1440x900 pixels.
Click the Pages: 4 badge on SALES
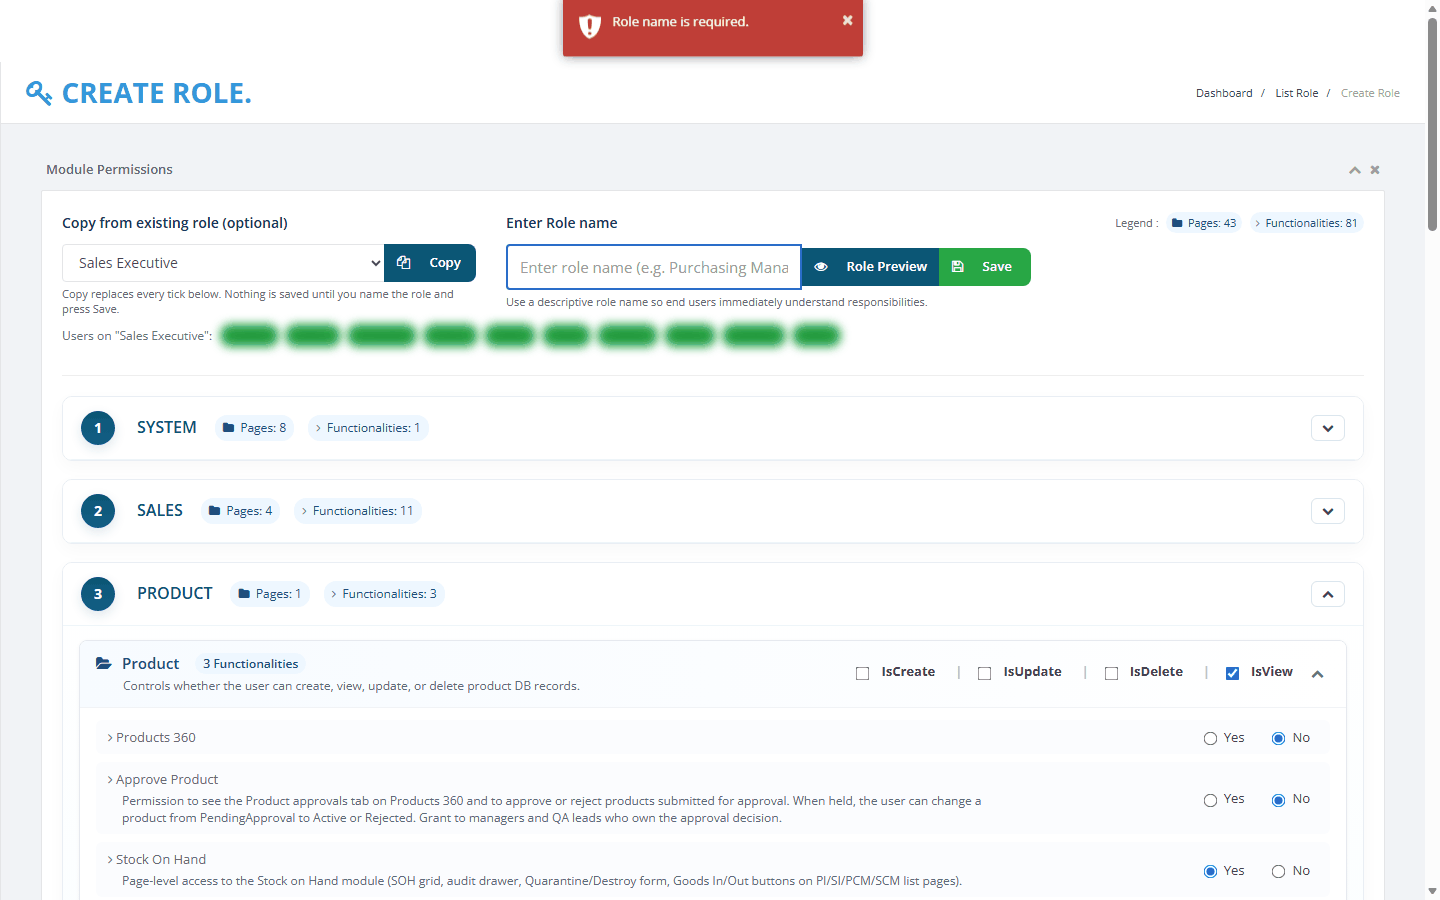pyautogui.click(x=240, y=511)
